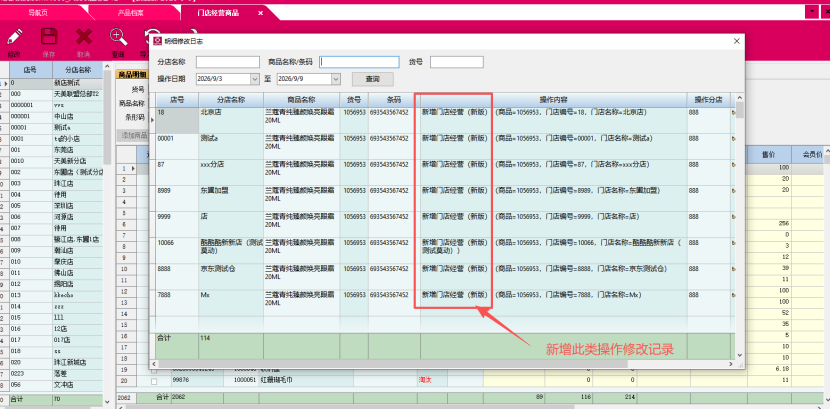Click the 添加商品 button

click(133, 135)
